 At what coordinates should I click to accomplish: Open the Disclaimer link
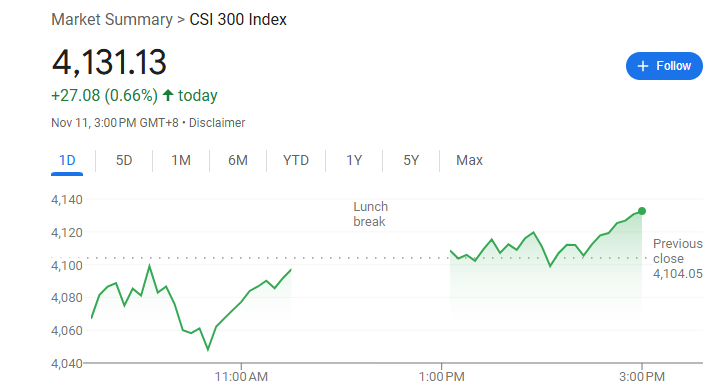[217, 123]
